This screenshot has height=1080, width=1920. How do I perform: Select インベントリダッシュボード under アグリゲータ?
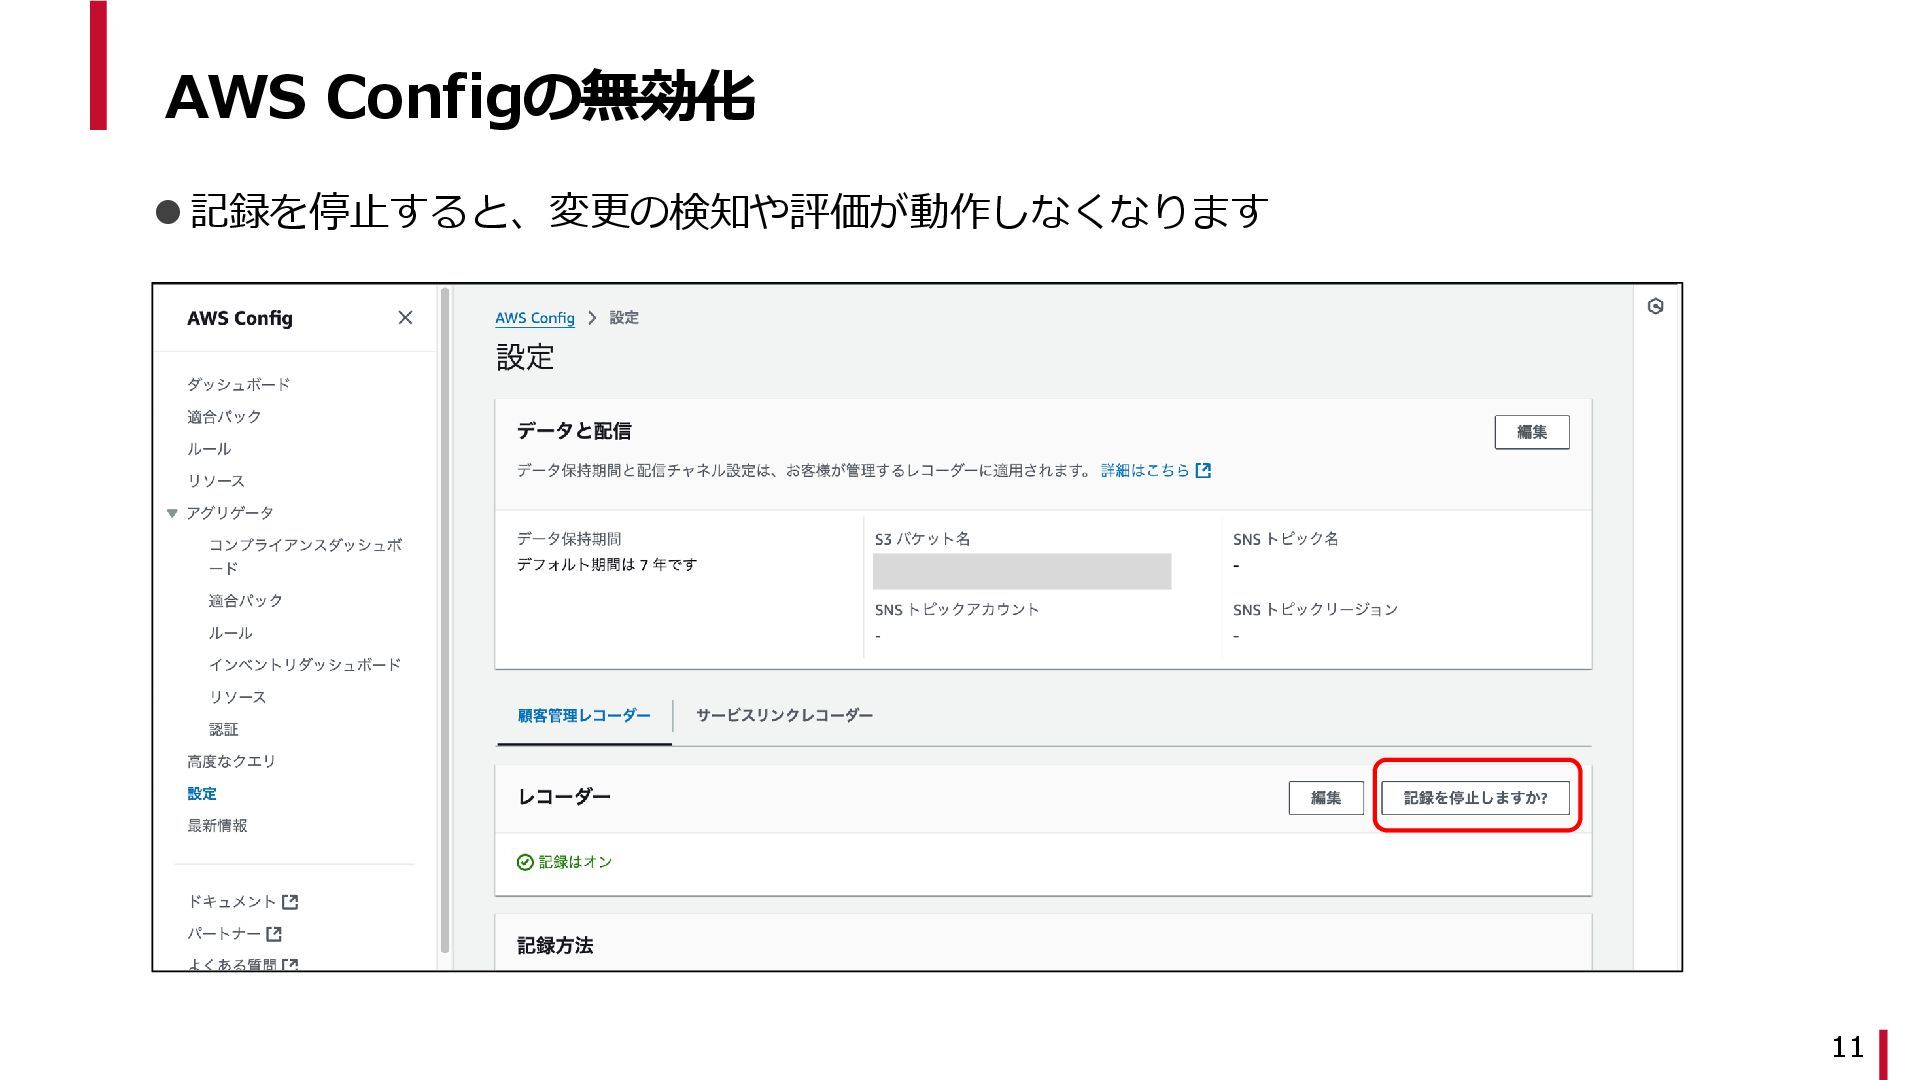click(304, 665)
